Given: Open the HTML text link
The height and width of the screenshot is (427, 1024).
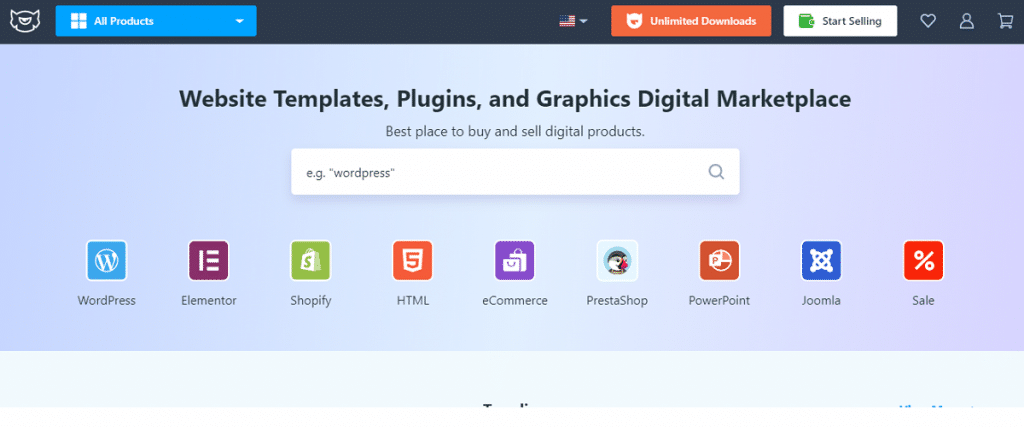Looking at the screenshot, I should [x=413, y=301].
